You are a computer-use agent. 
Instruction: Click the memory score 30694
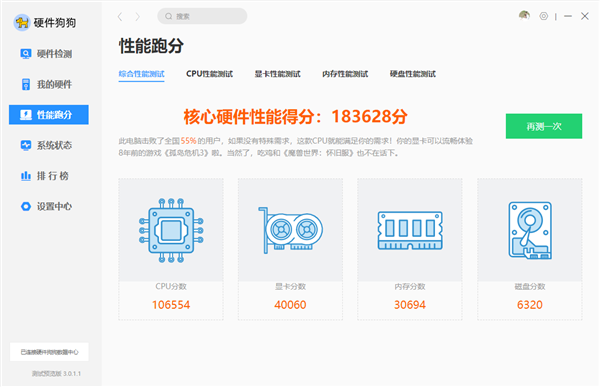[410, 305]
